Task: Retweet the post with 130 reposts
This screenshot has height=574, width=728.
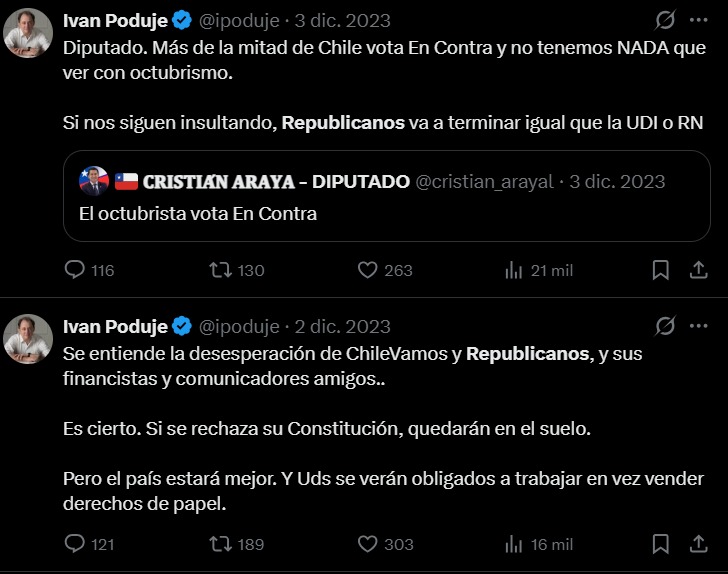Action: point(221,270)
